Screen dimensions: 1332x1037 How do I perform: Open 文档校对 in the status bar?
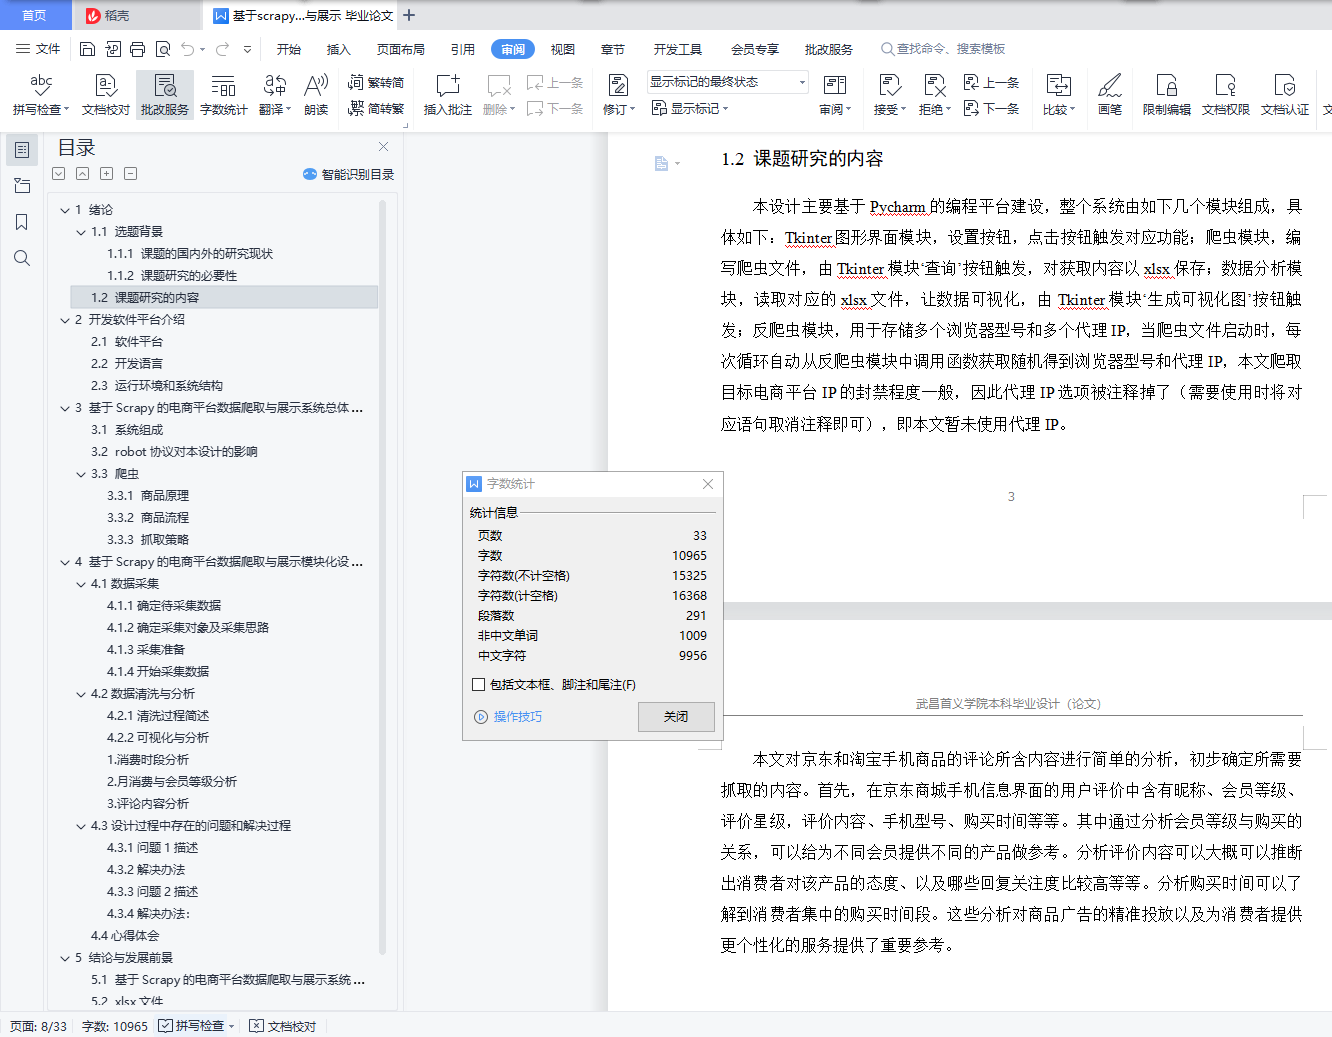coord(283,1026)
